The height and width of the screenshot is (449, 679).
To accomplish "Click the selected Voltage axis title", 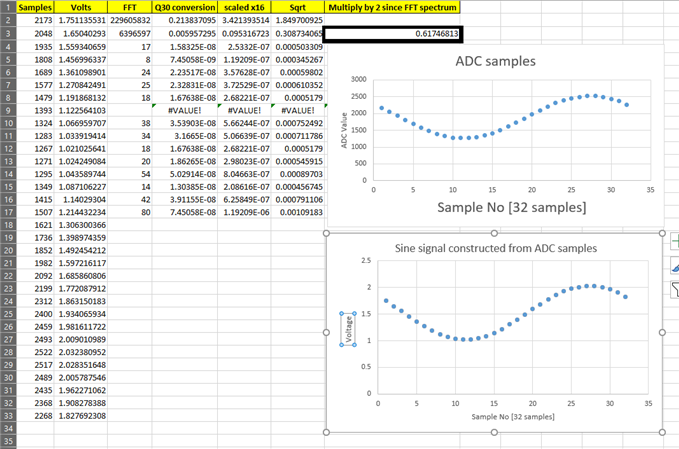I will (x=349, y=329).
